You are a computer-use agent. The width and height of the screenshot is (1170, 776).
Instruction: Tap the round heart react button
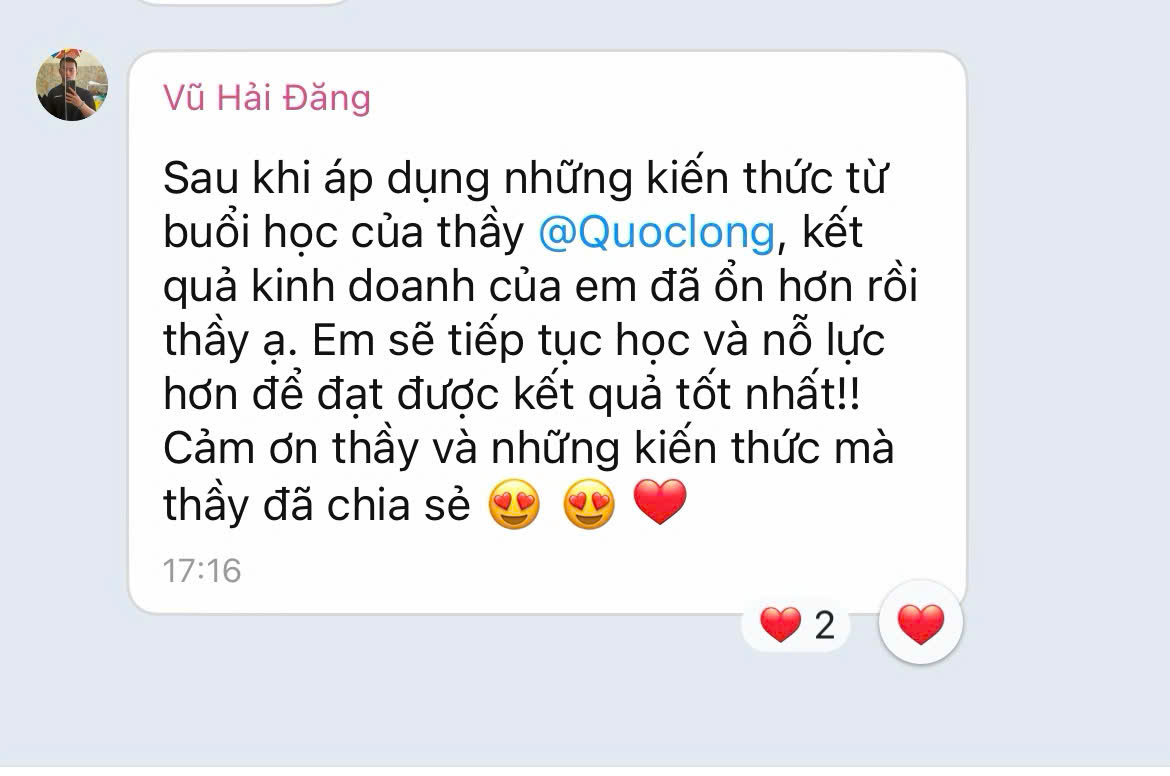[x=921, y=623]
